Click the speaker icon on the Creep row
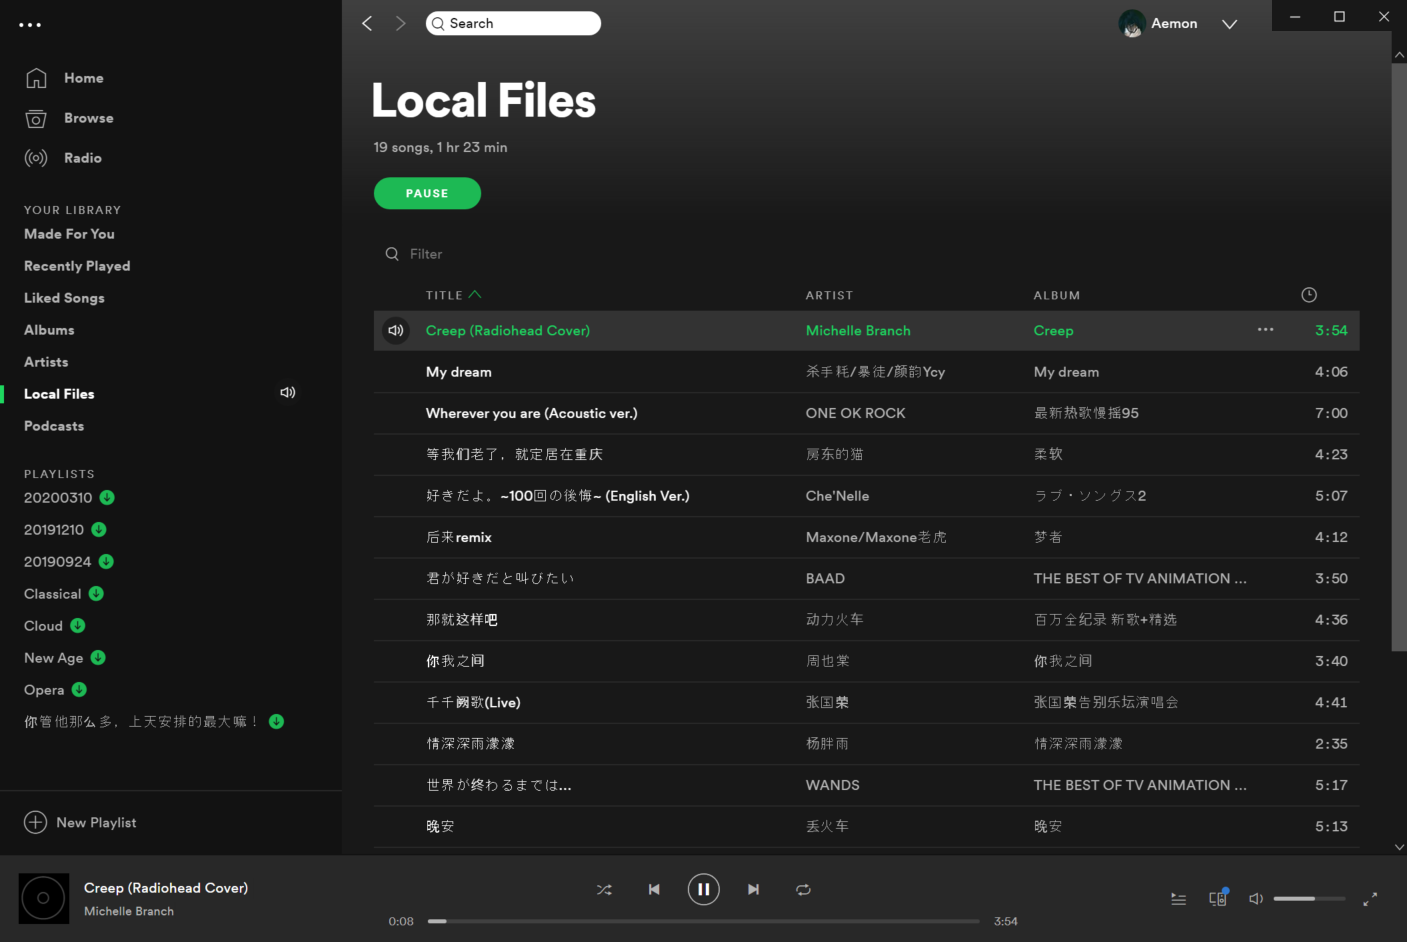The image size is (1407, 942). tap(396, 330)
